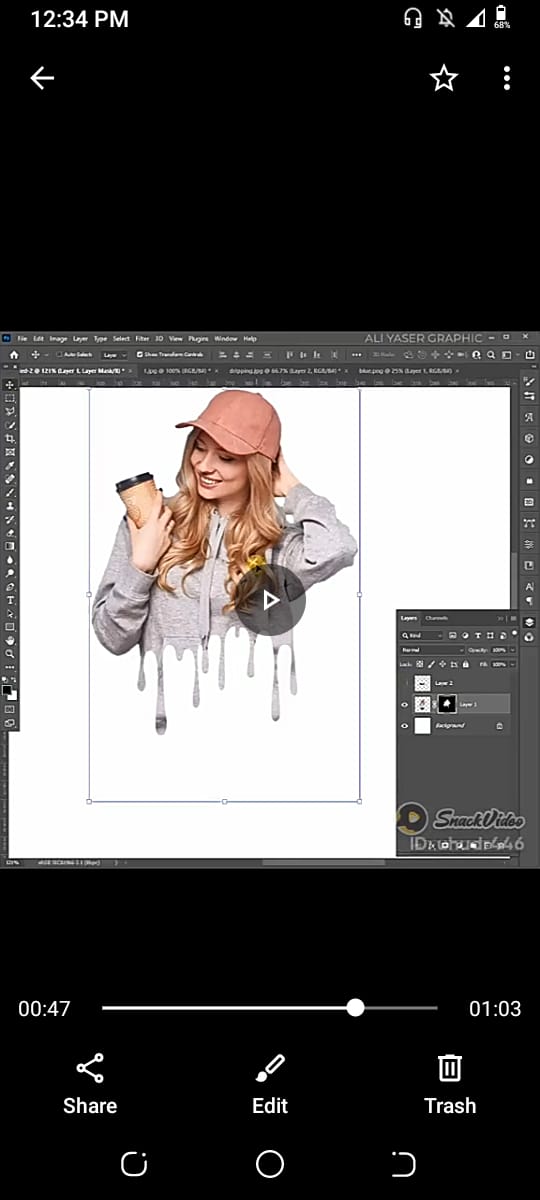The height and width of the screenshot is (1200, 540).
Task: Tap the Edit button
Action: click(270, 1084)
